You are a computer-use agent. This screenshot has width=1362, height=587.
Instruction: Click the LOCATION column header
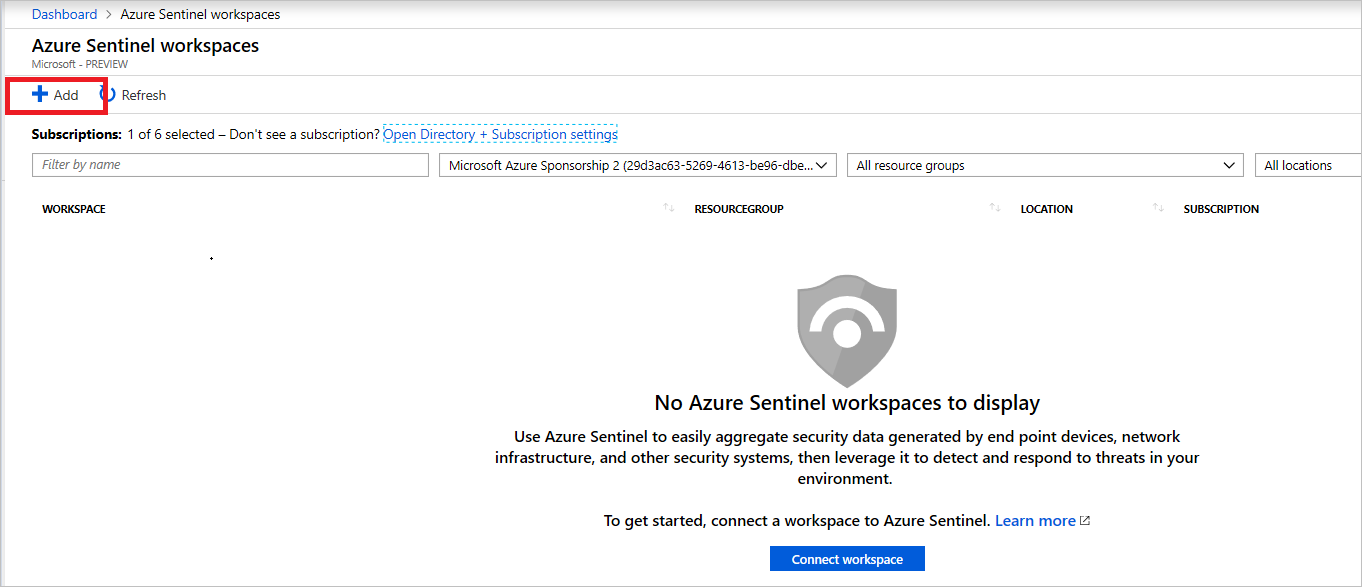[x=1047, y=209]
